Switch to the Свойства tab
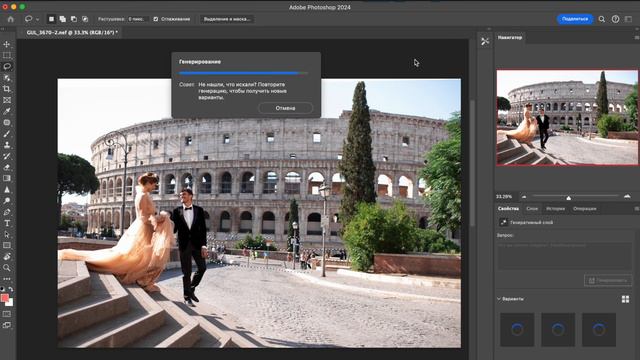The image size is (640, 360). tap(508, 209)
